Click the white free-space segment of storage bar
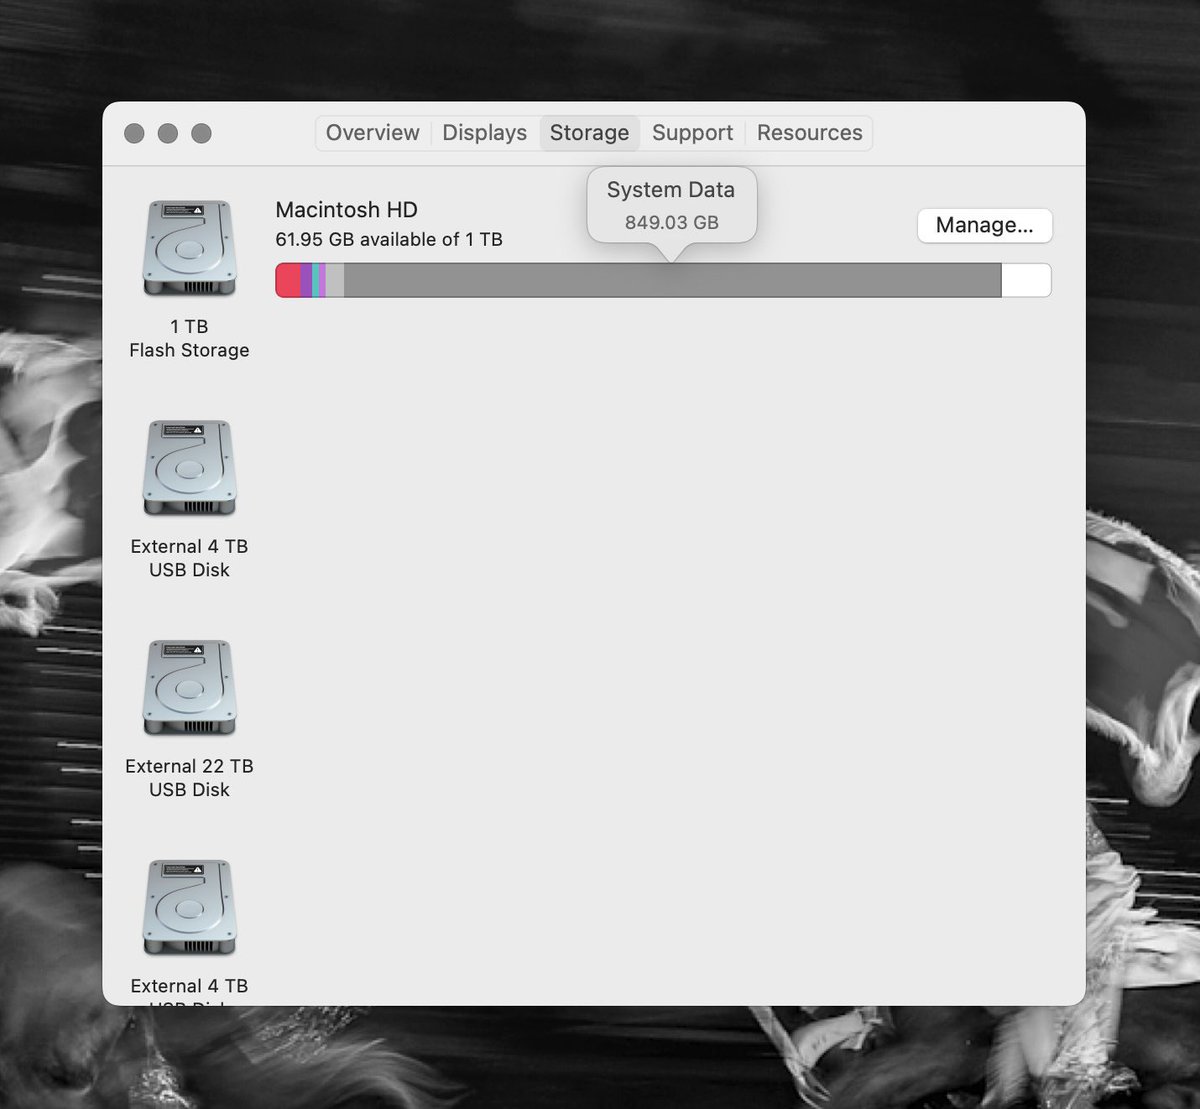This screenshot has width=1200, height=1109. coord(1026,280)
